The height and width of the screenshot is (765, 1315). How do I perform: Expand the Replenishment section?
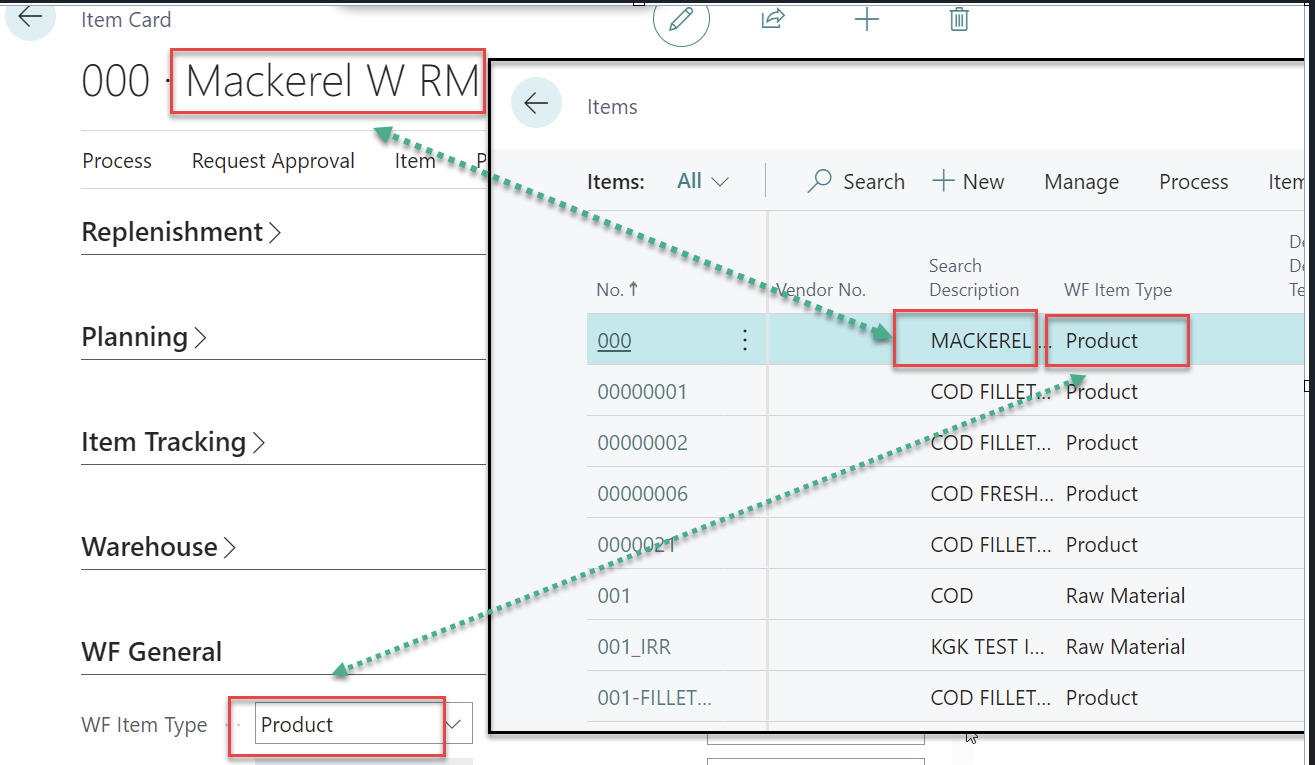[181, 232]
